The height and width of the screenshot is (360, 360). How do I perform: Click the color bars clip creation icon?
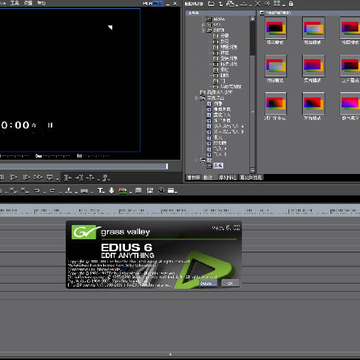point(123,191)
